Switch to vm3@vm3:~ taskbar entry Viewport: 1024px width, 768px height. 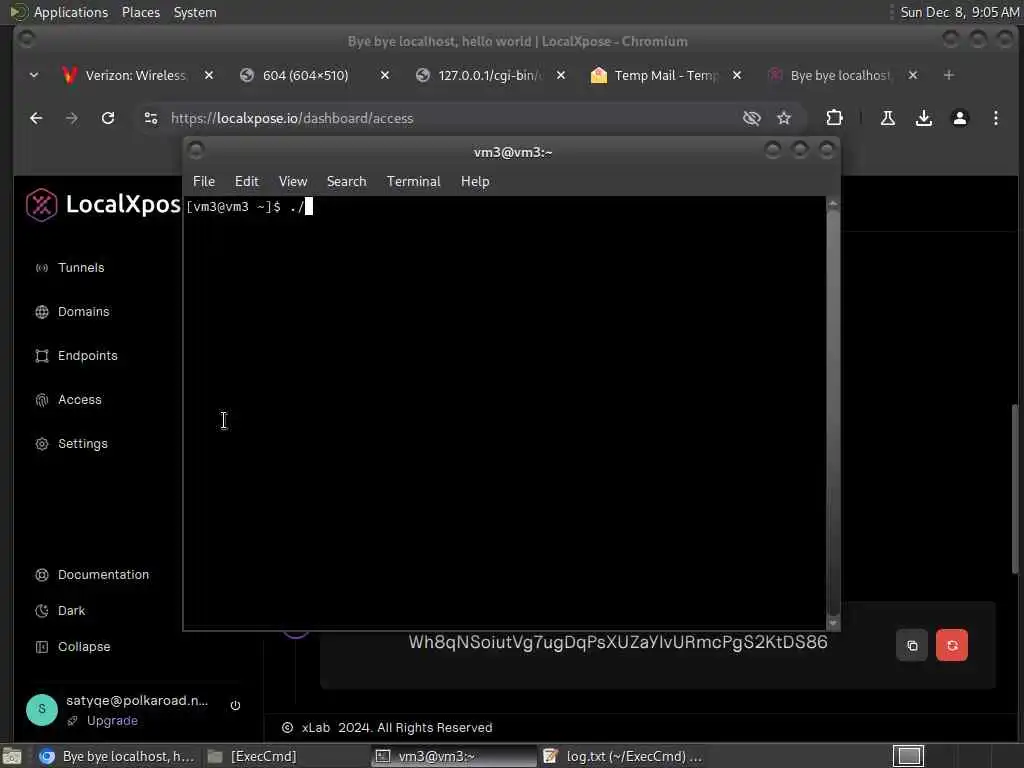click(454, 756)
